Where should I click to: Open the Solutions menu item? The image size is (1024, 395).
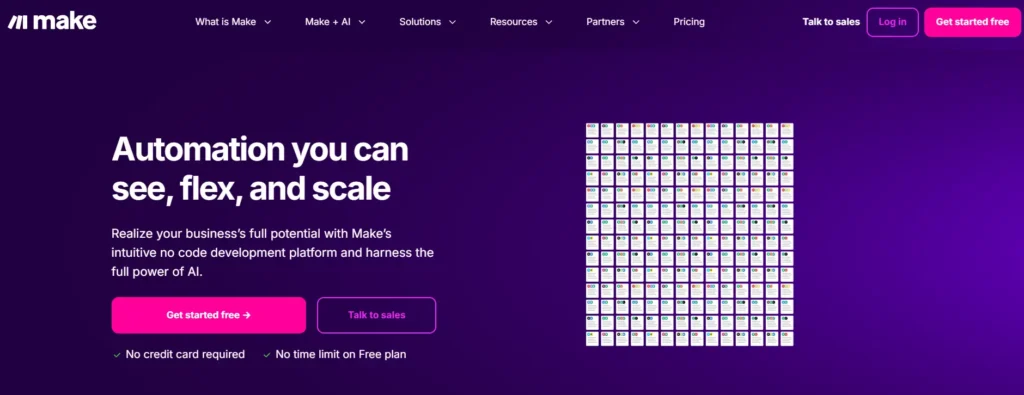point(420,22)
